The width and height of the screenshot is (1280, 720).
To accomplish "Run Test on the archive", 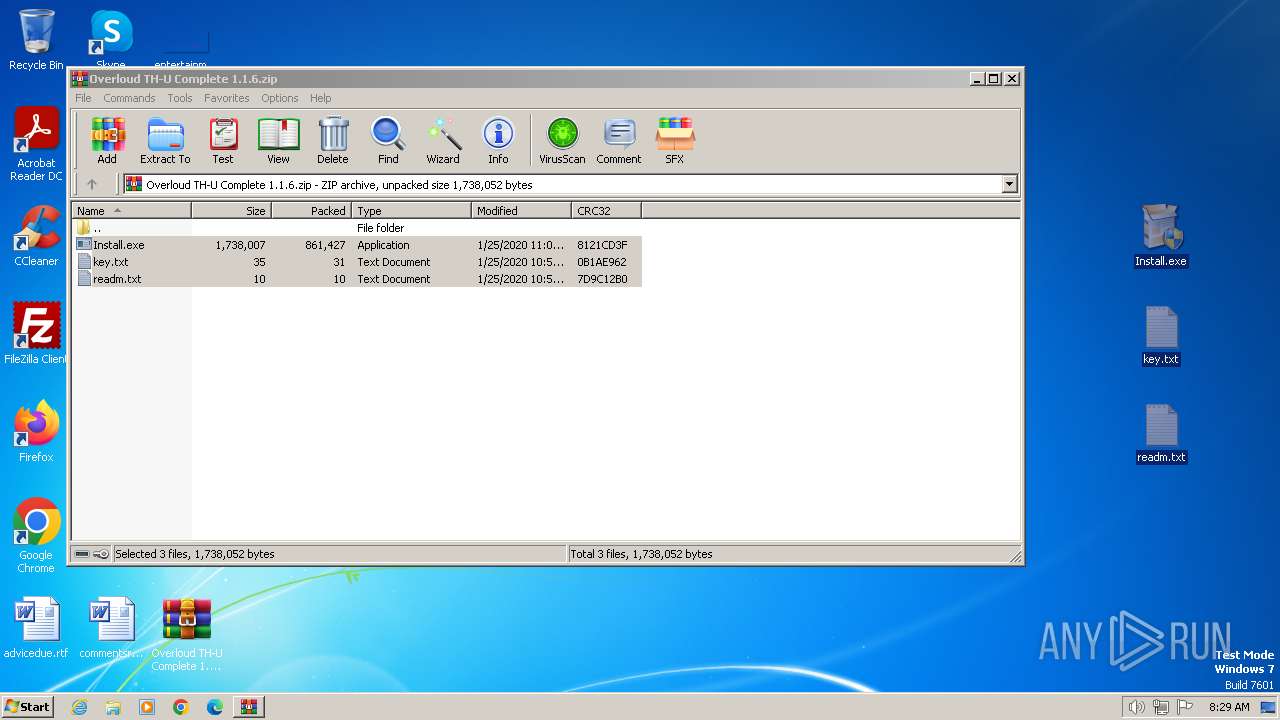I will click(223, 140).
